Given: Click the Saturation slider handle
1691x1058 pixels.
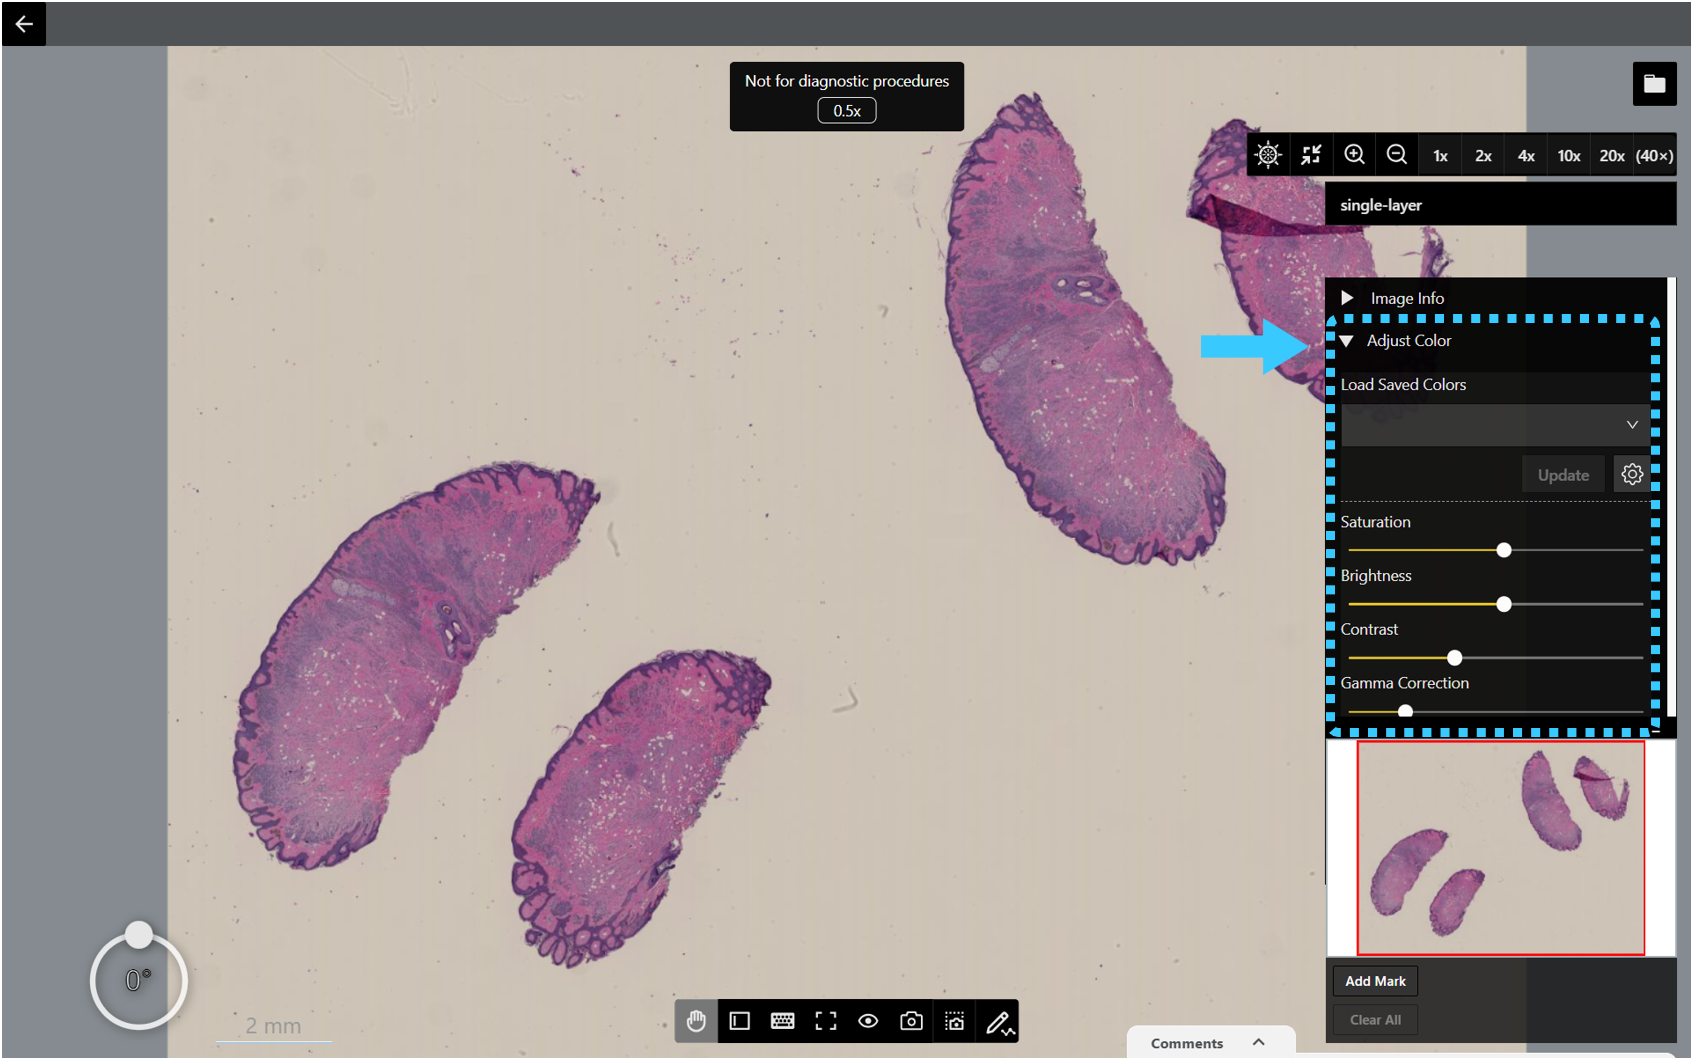Looking at the screenshot, I should 1504,550.
